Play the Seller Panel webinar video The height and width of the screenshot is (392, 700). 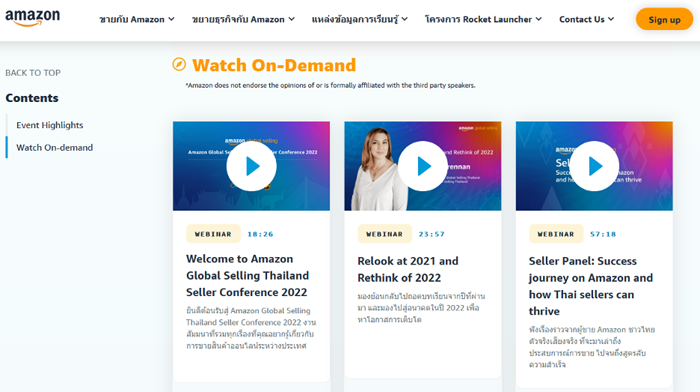coord(594,166)
